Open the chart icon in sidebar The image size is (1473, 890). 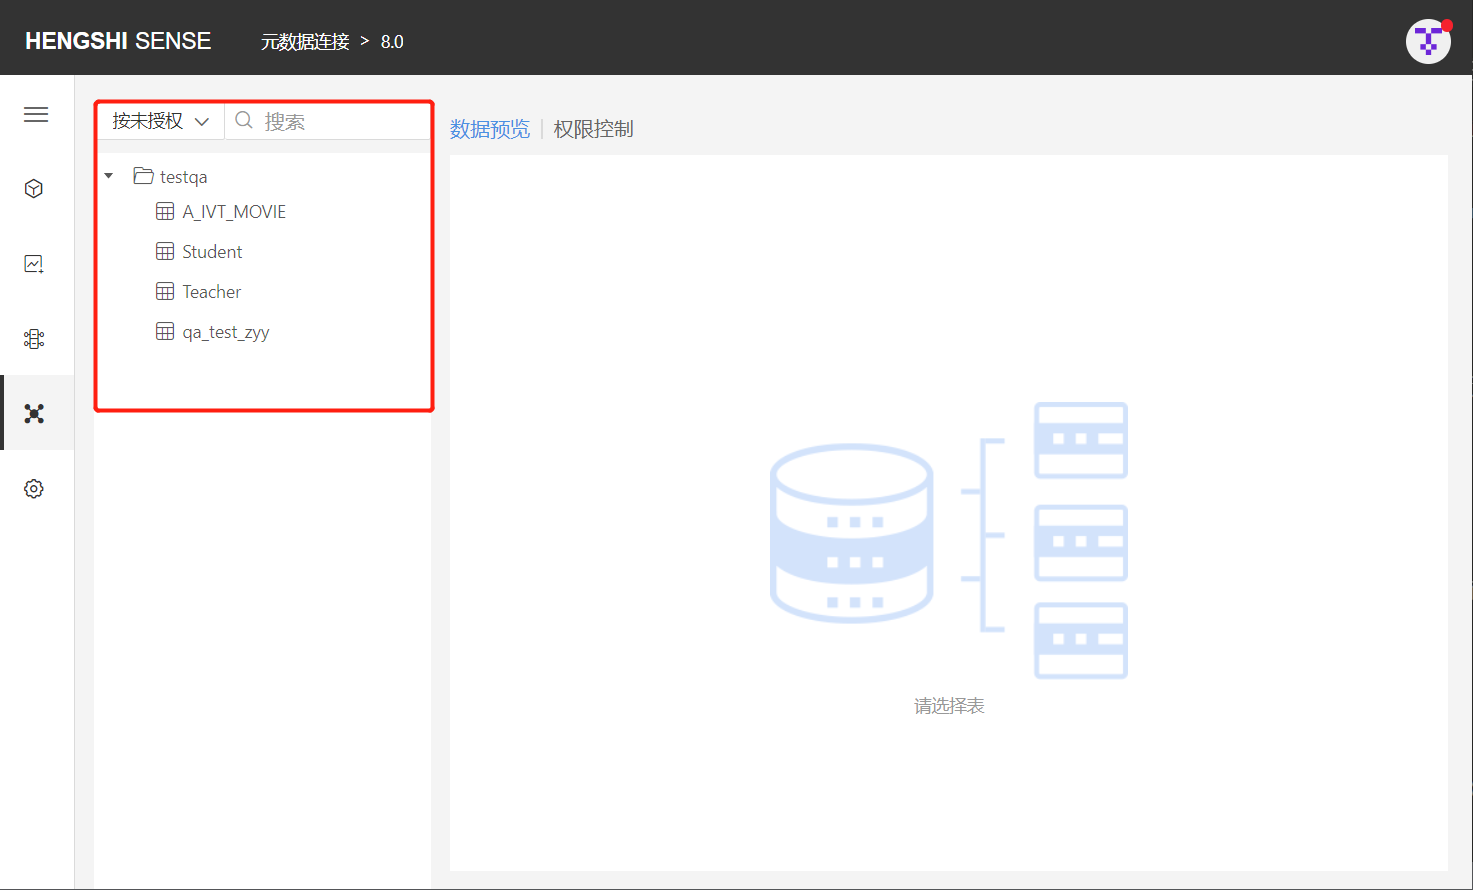[34, 264]
